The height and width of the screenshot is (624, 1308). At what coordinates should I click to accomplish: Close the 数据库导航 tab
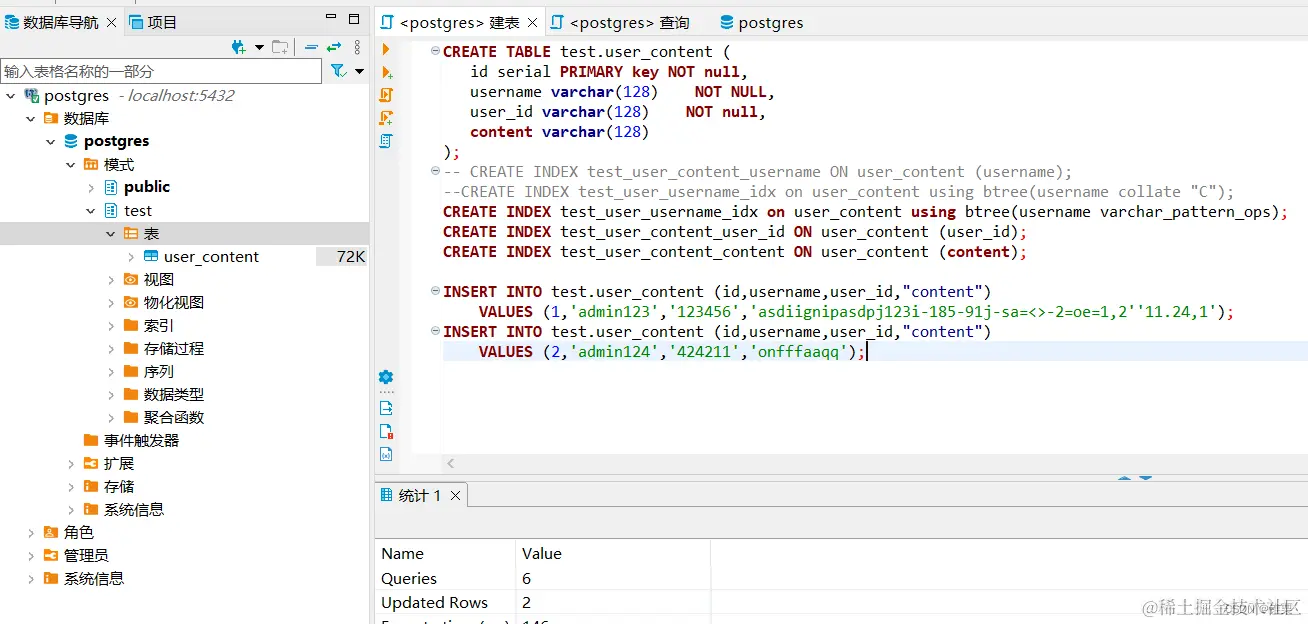pos(110,22)
